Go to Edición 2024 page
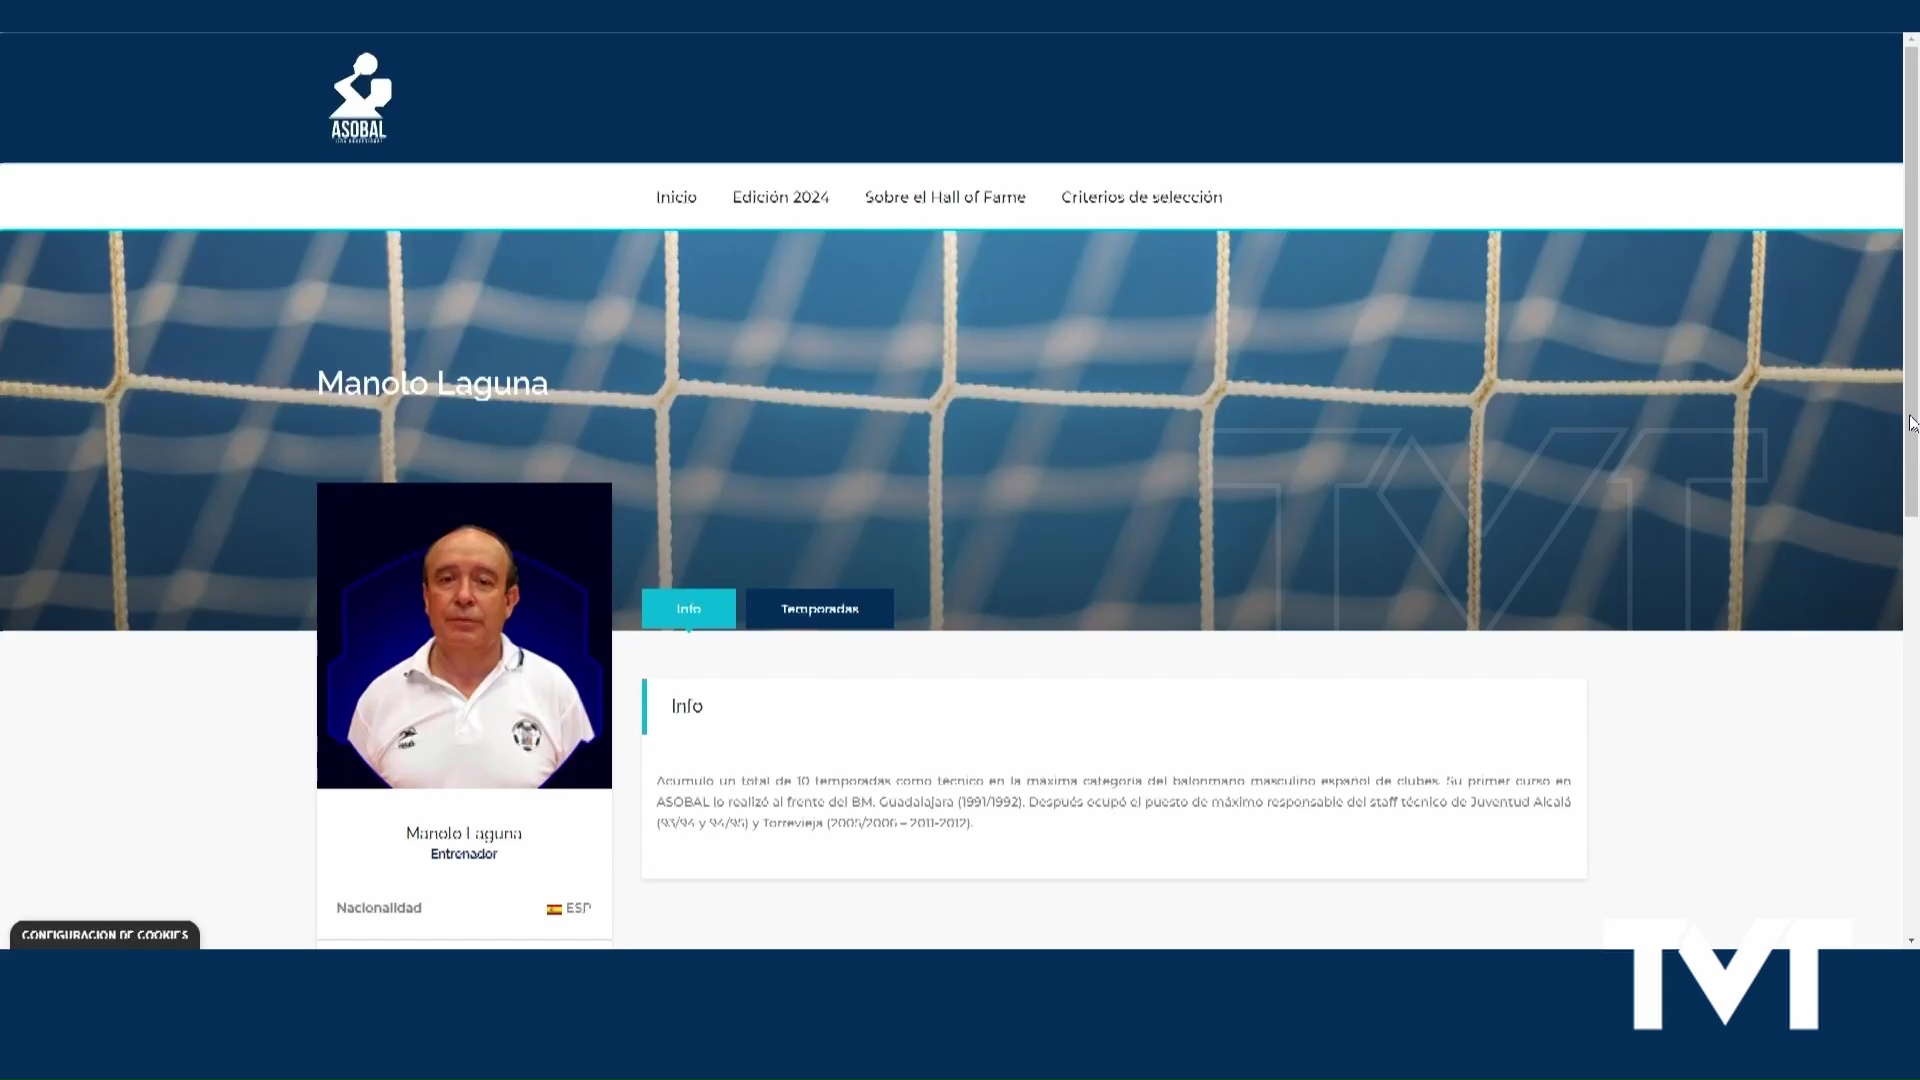The height and width of the screenshot is (1080, 1920). [x=781, y=197]
